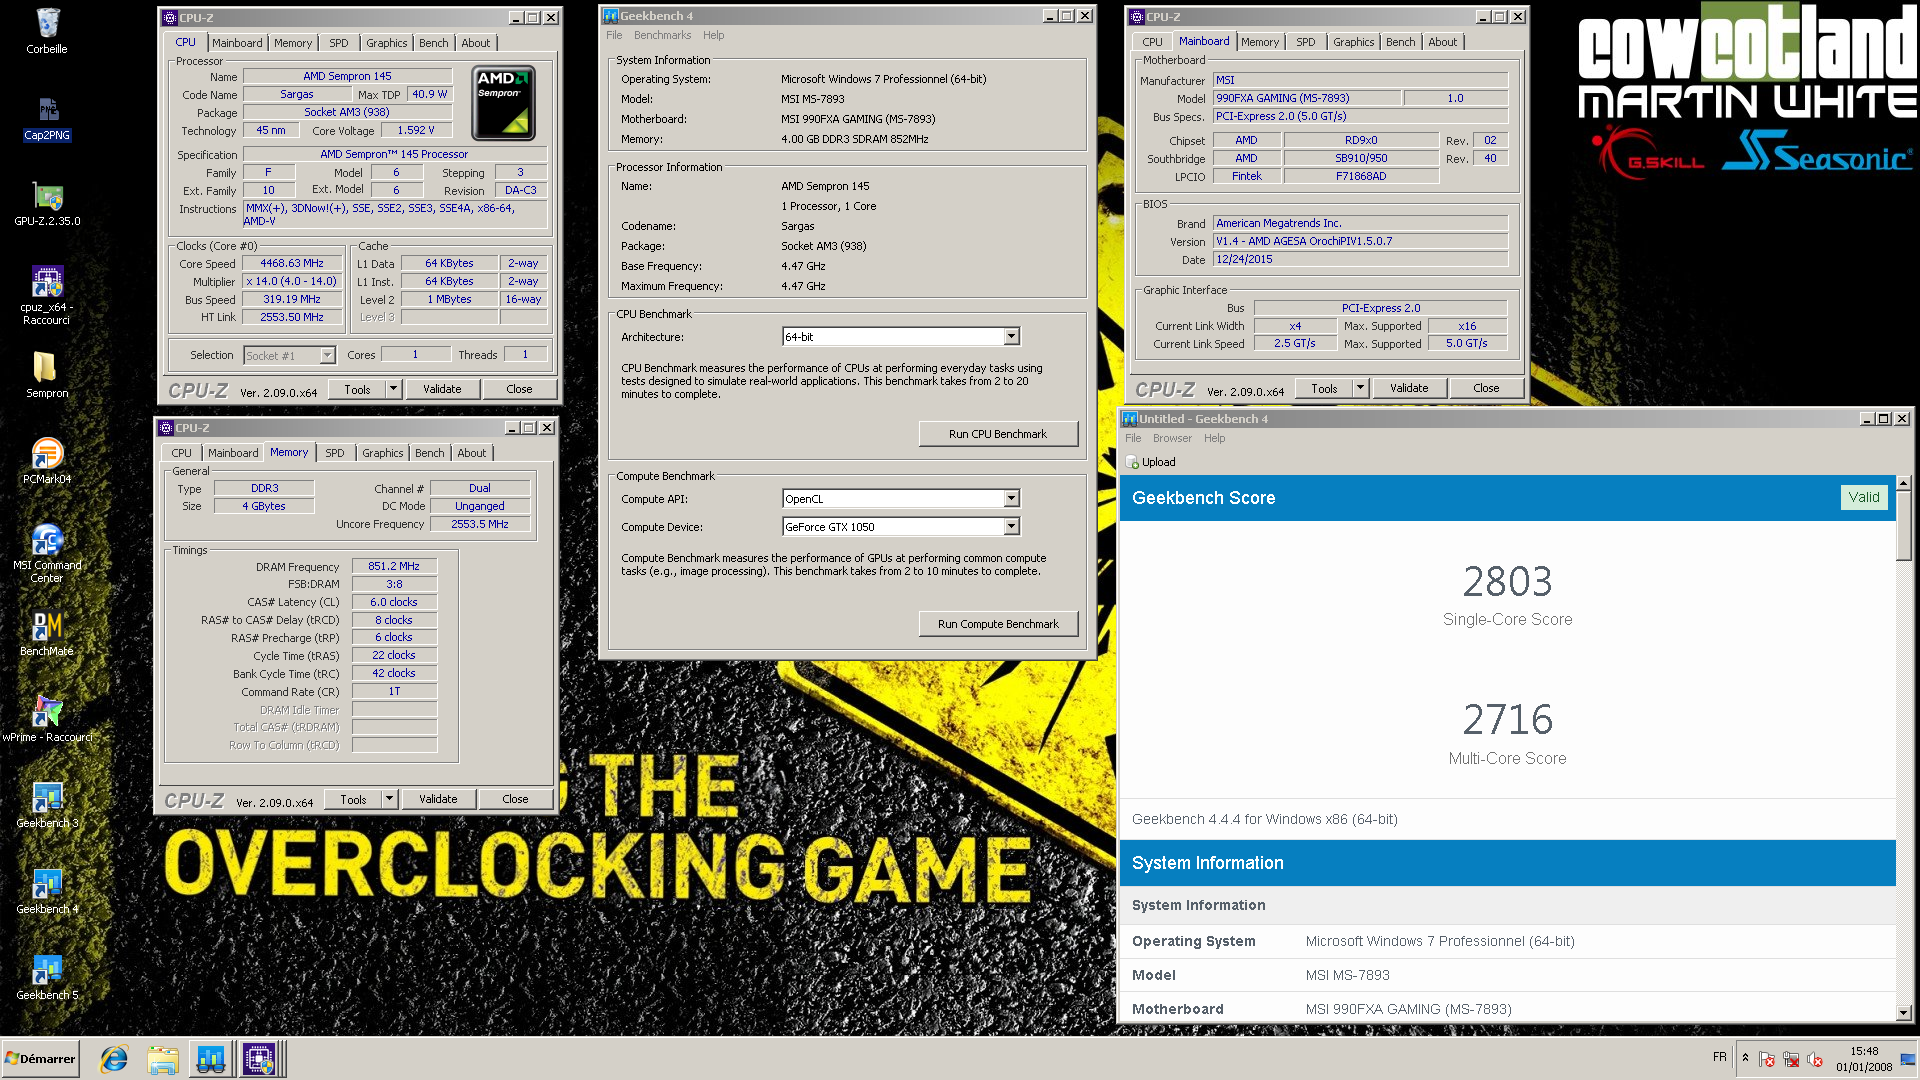
Task: Open Mainboard tab in top-left CPU-Z window
Action: [237, 43]
